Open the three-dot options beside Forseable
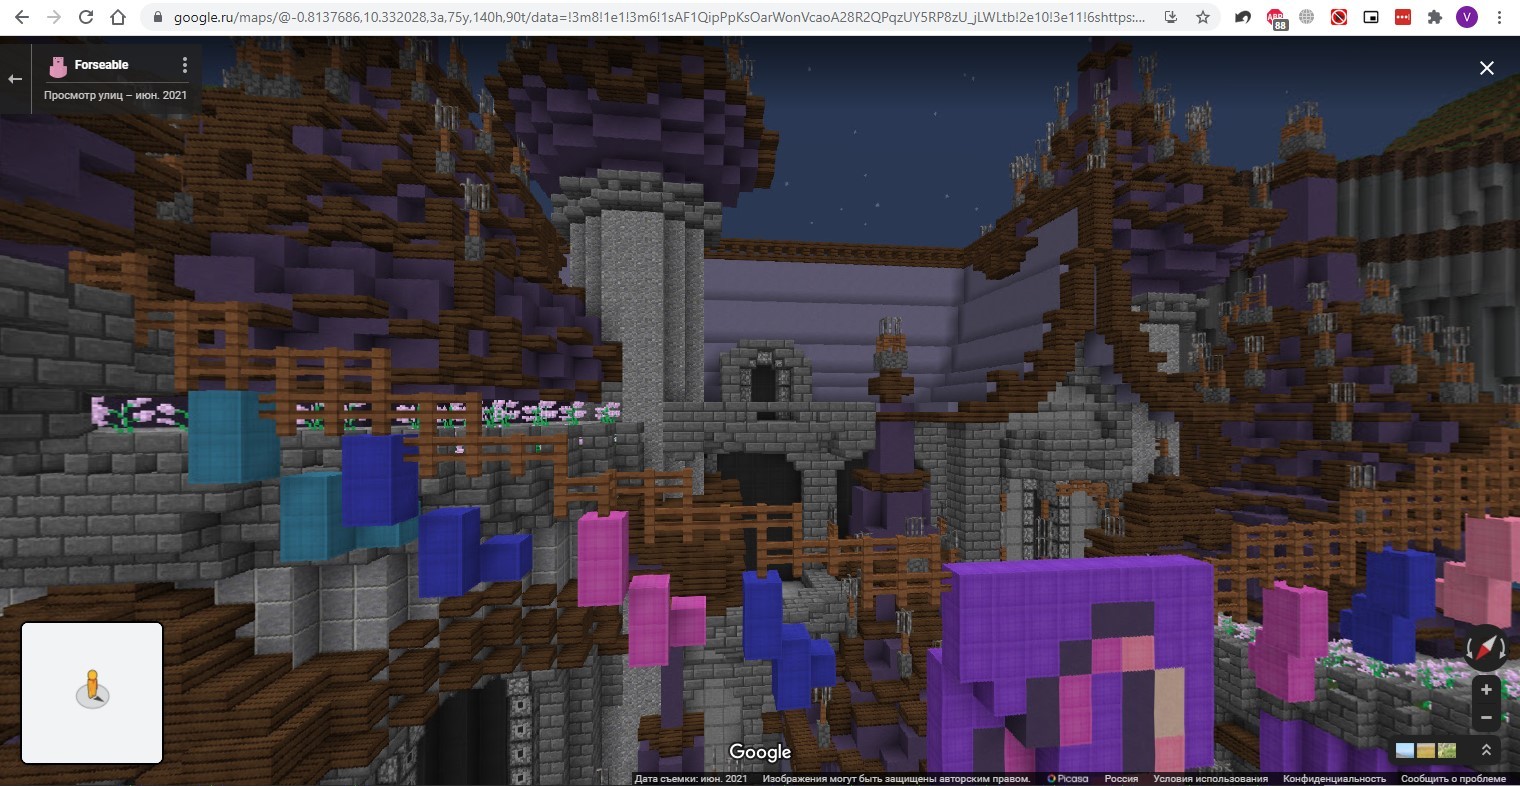 [x=184, y=65]
